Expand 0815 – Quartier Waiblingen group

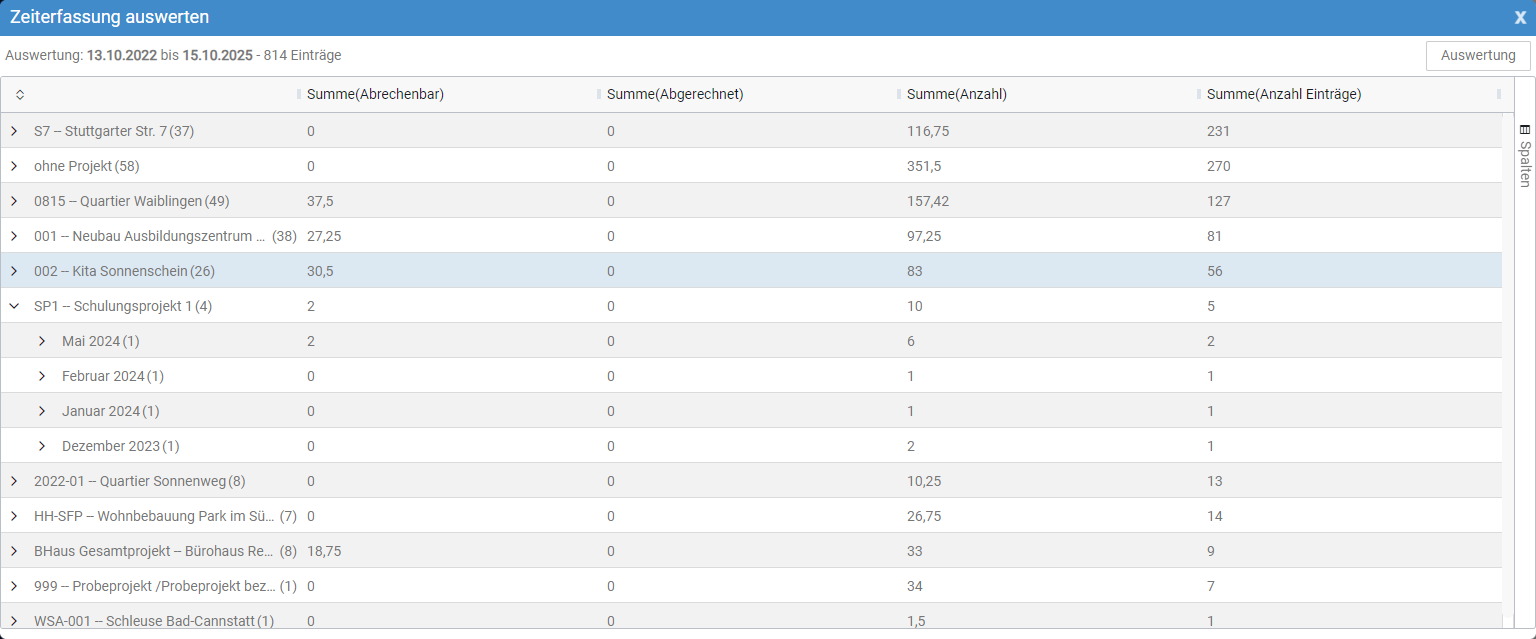(14, 201)
